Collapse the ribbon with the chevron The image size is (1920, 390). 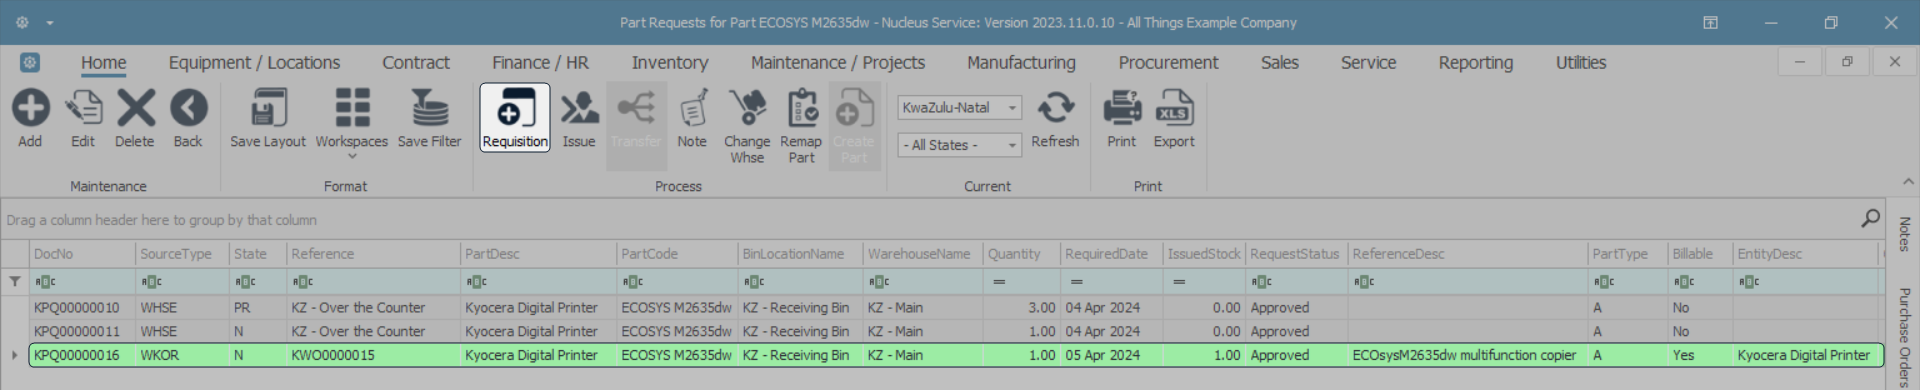(1908, 181)
